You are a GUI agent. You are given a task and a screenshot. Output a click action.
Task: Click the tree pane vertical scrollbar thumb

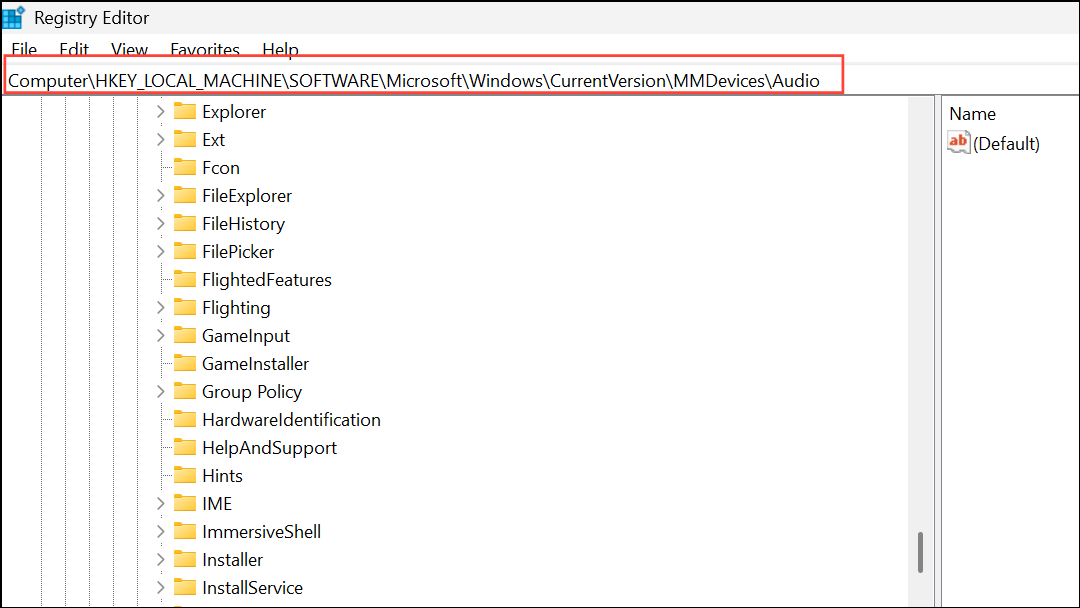pyautogui.click(x=920, y=552)
